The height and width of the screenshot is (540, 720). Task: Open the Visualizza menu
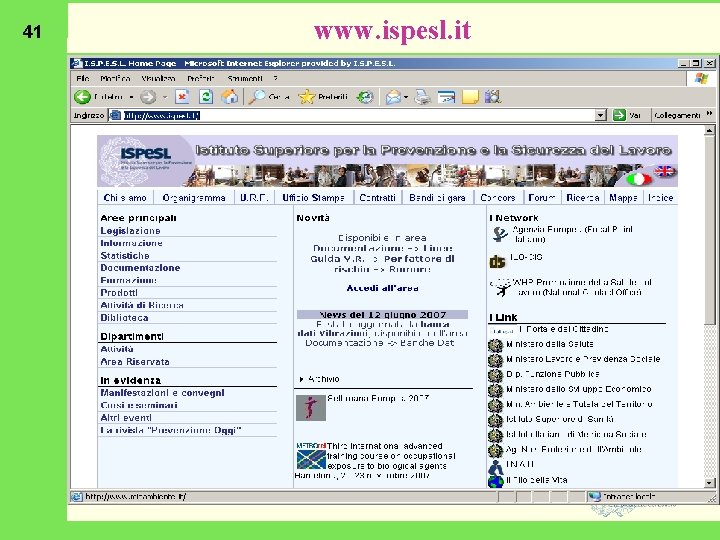(158, 79)
